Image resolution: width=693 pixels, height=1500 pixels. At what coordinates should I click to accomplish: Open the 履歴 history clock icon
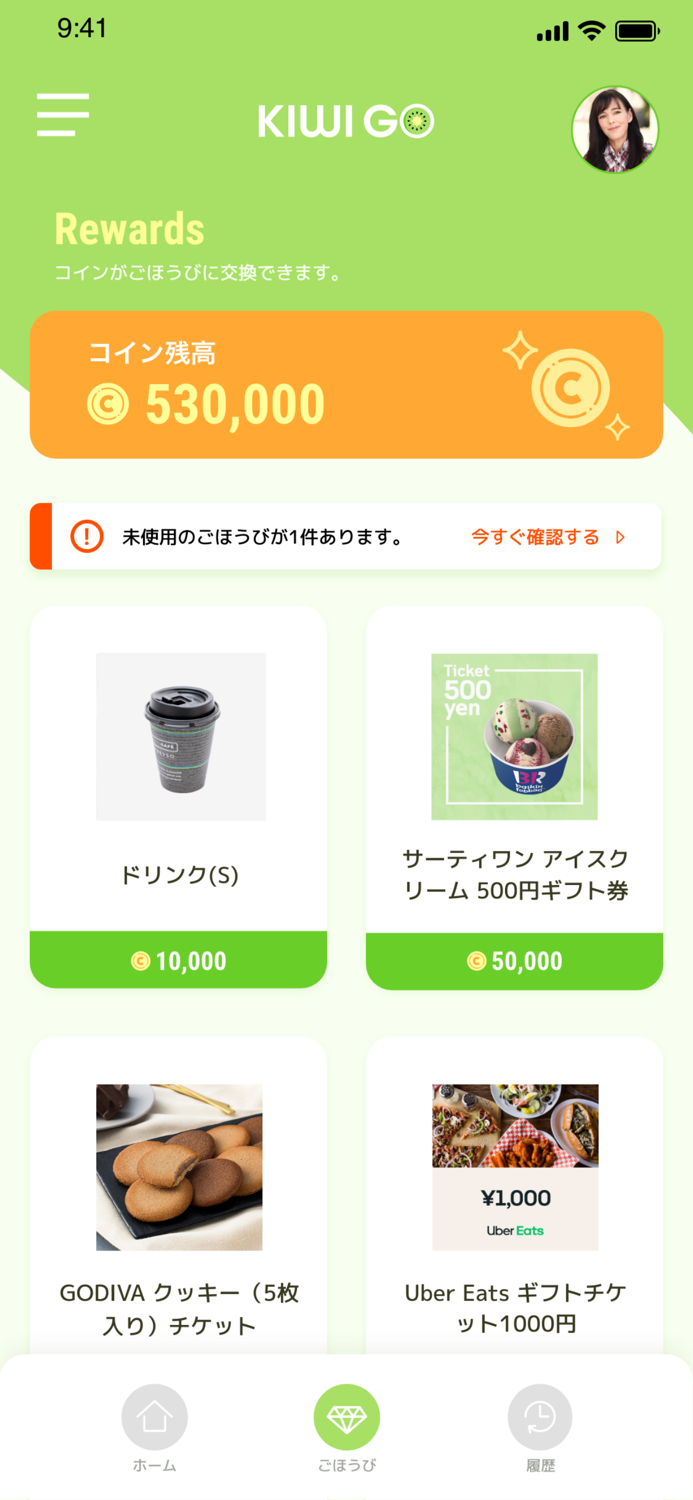click(x=539, y=1416)
